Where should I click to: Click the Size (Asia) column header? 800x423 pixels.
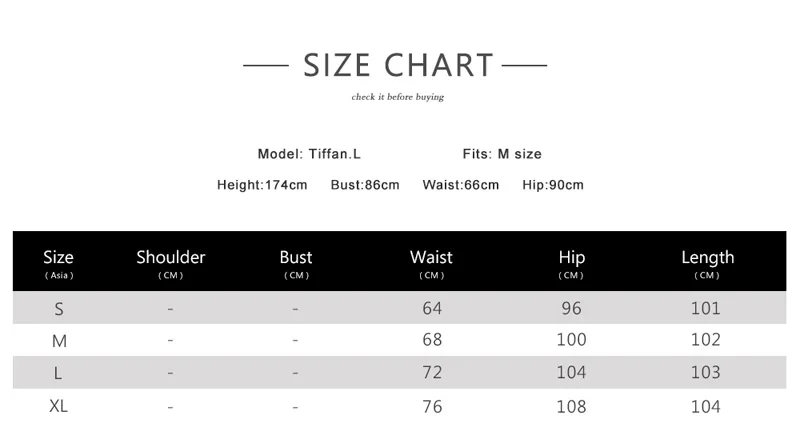pyautogui.click(x=59, y=262)
